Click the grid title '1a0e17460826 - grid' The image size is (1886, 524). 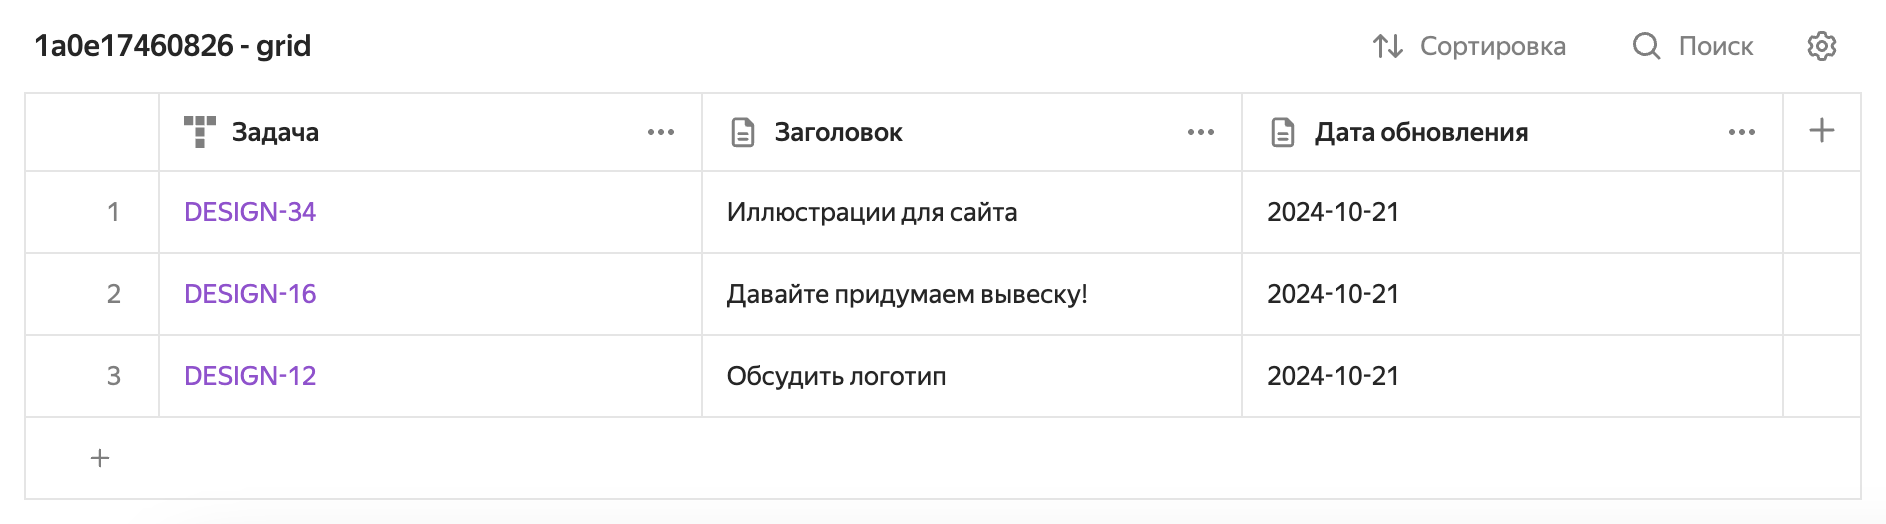tap(173, 46)
